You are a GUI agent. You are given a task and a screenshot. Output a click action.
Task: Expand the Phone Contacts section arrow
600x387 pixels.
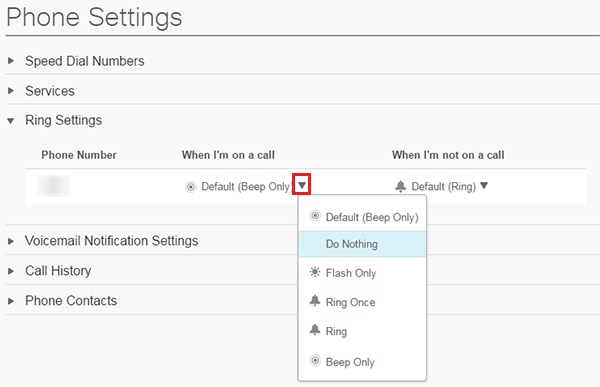(11, 301)
